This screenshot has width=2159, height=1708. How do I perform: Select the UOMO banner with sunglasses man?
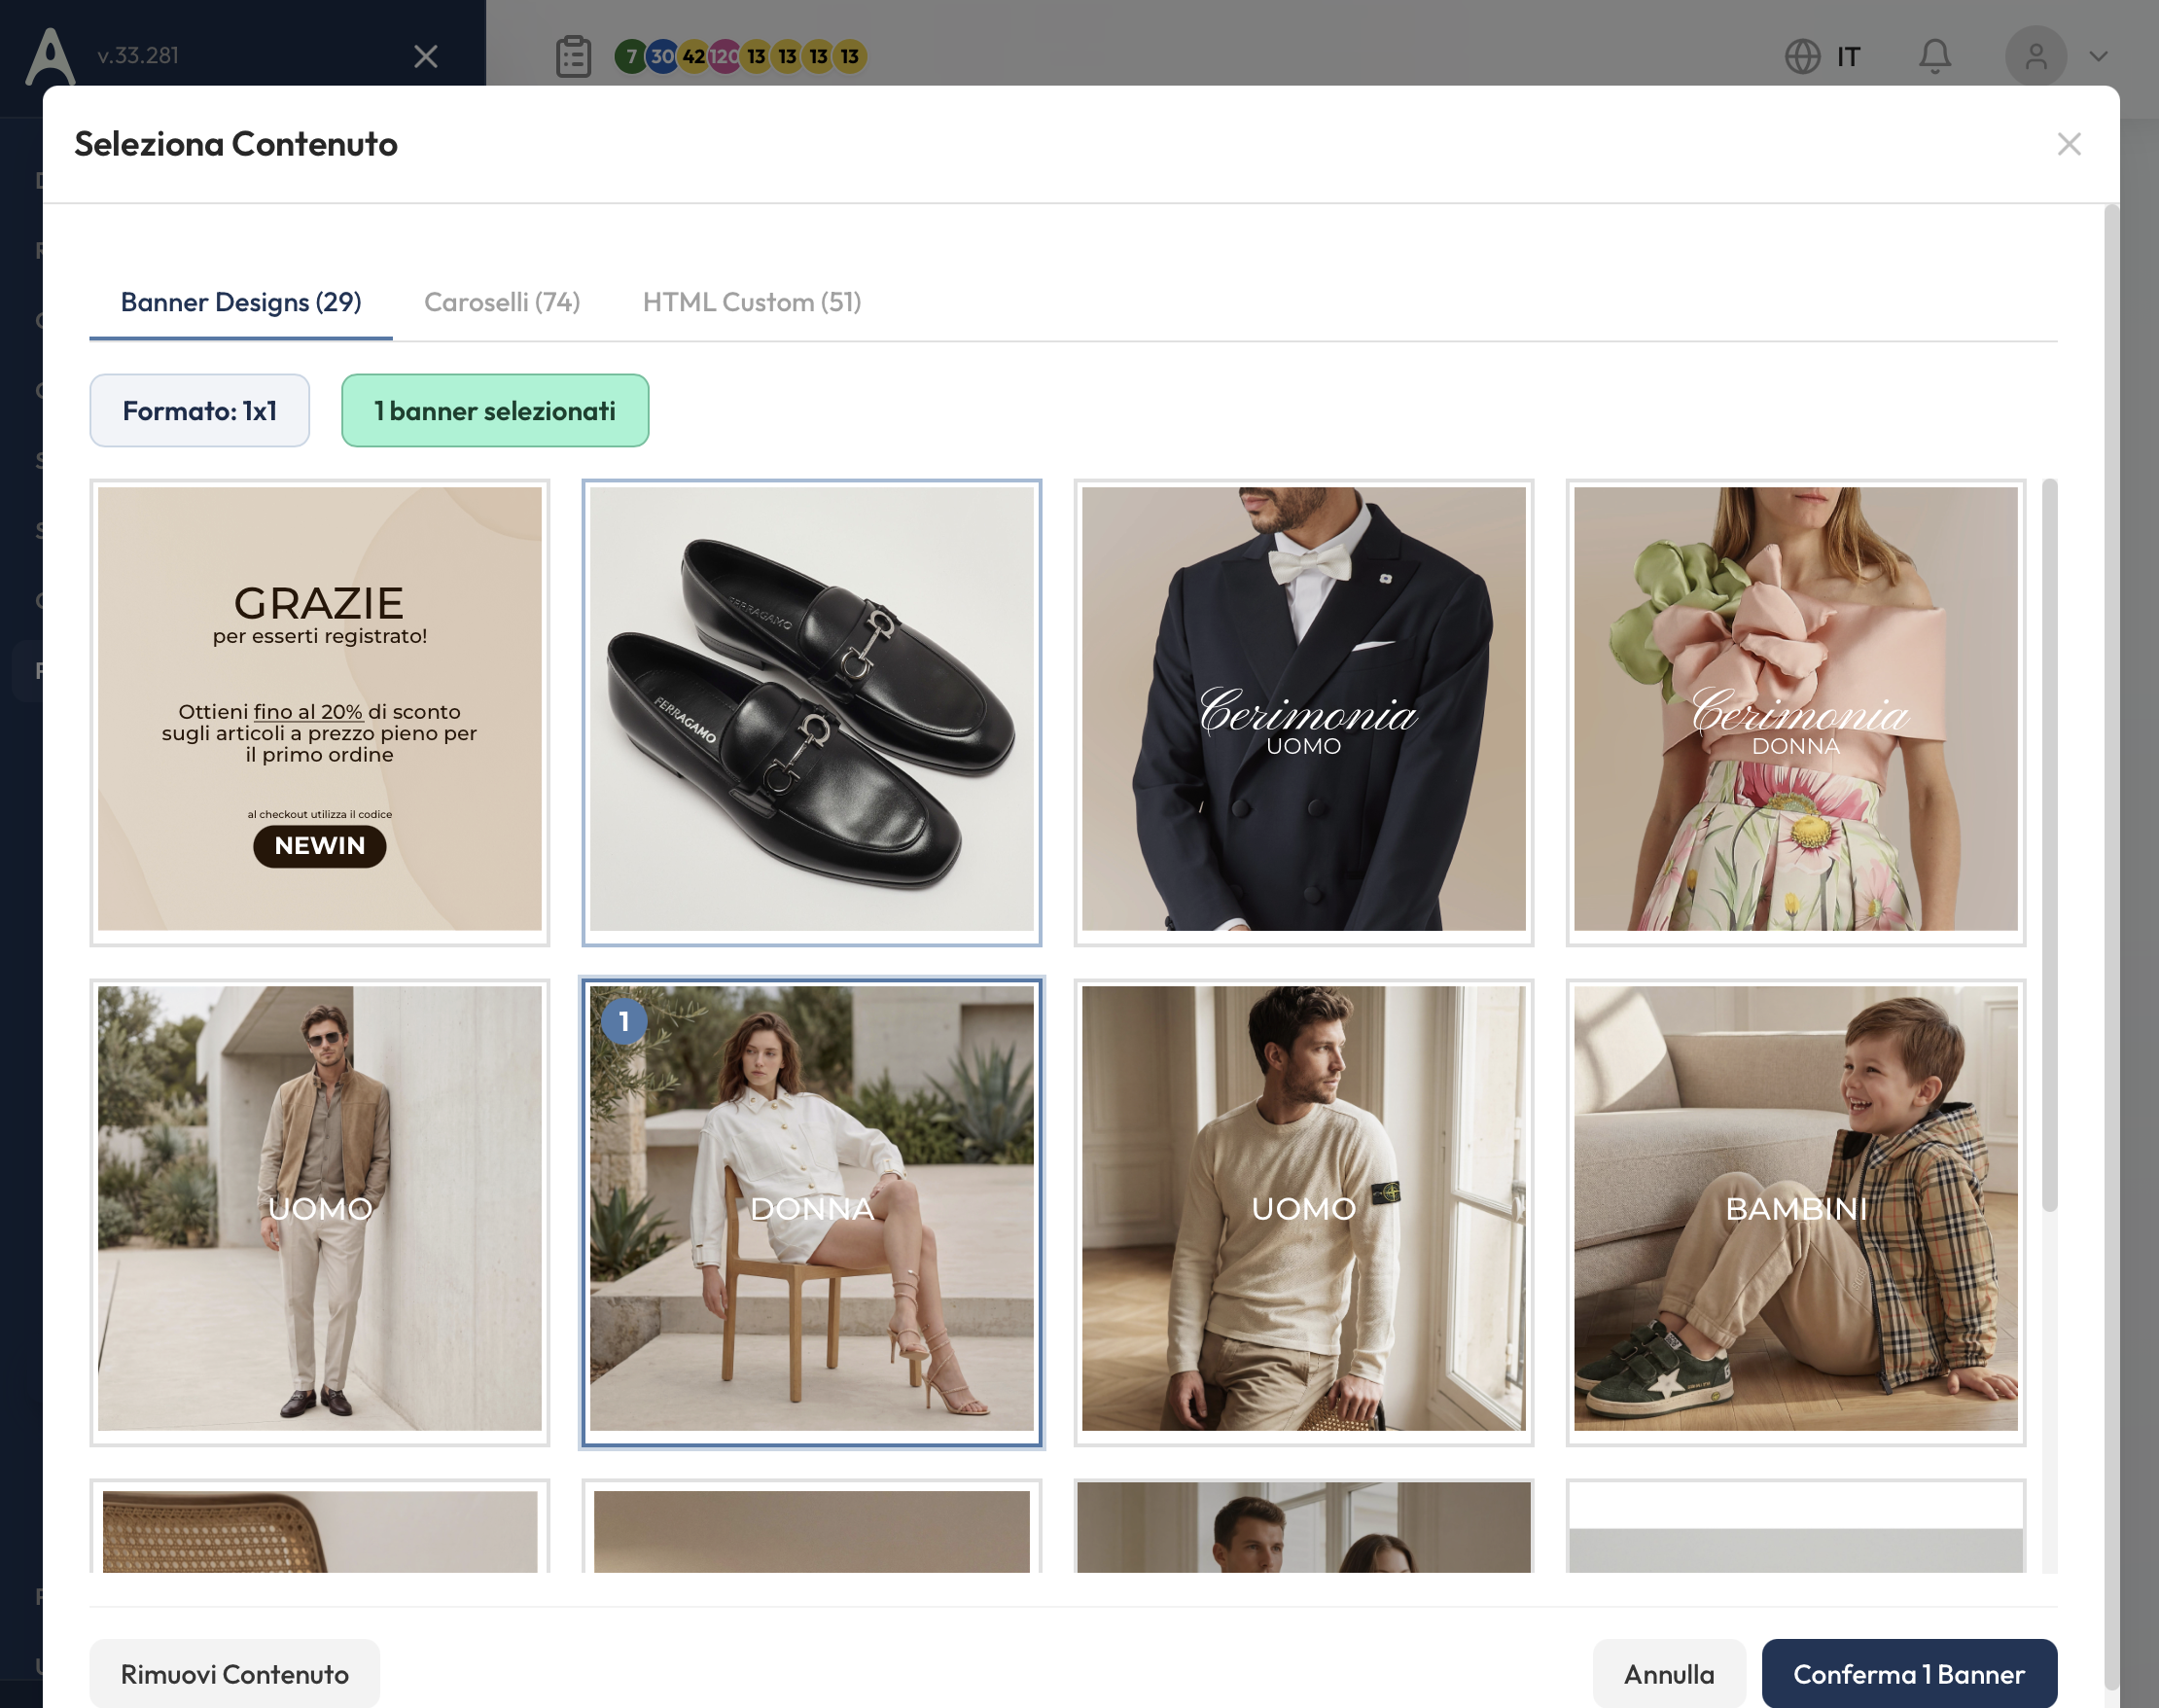point(320,1212)
